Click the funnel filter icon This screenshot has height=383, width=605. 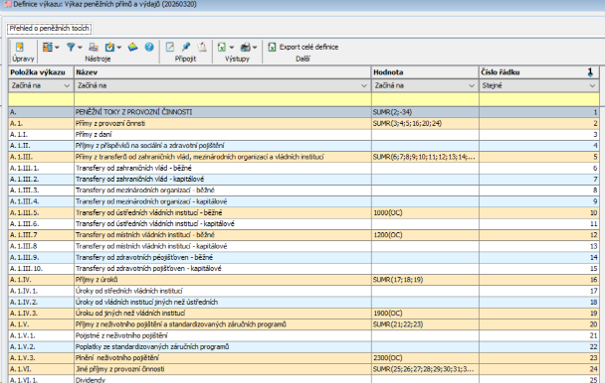71,47
